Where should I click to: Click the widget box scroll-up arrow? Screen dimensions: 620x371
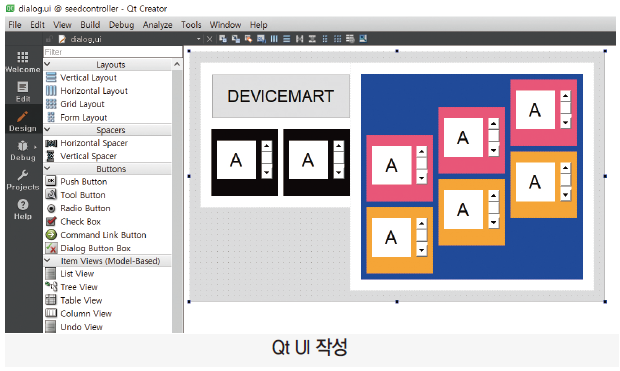[177, 64]
